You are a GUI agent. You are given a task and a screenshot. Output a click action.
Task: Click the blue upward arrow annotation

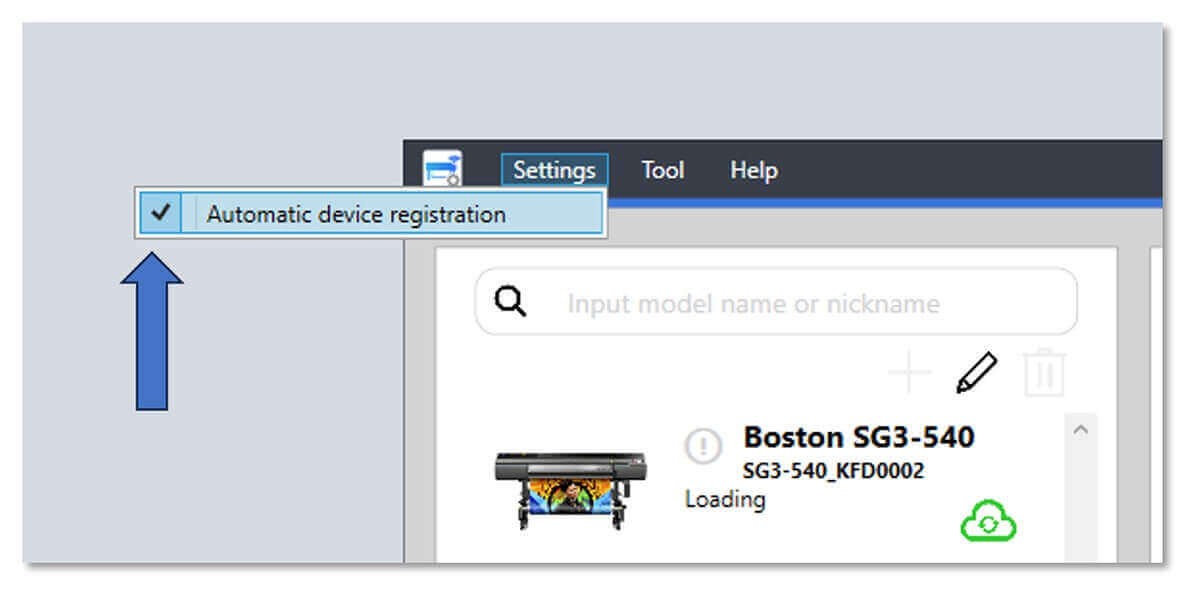pos(152,331)
